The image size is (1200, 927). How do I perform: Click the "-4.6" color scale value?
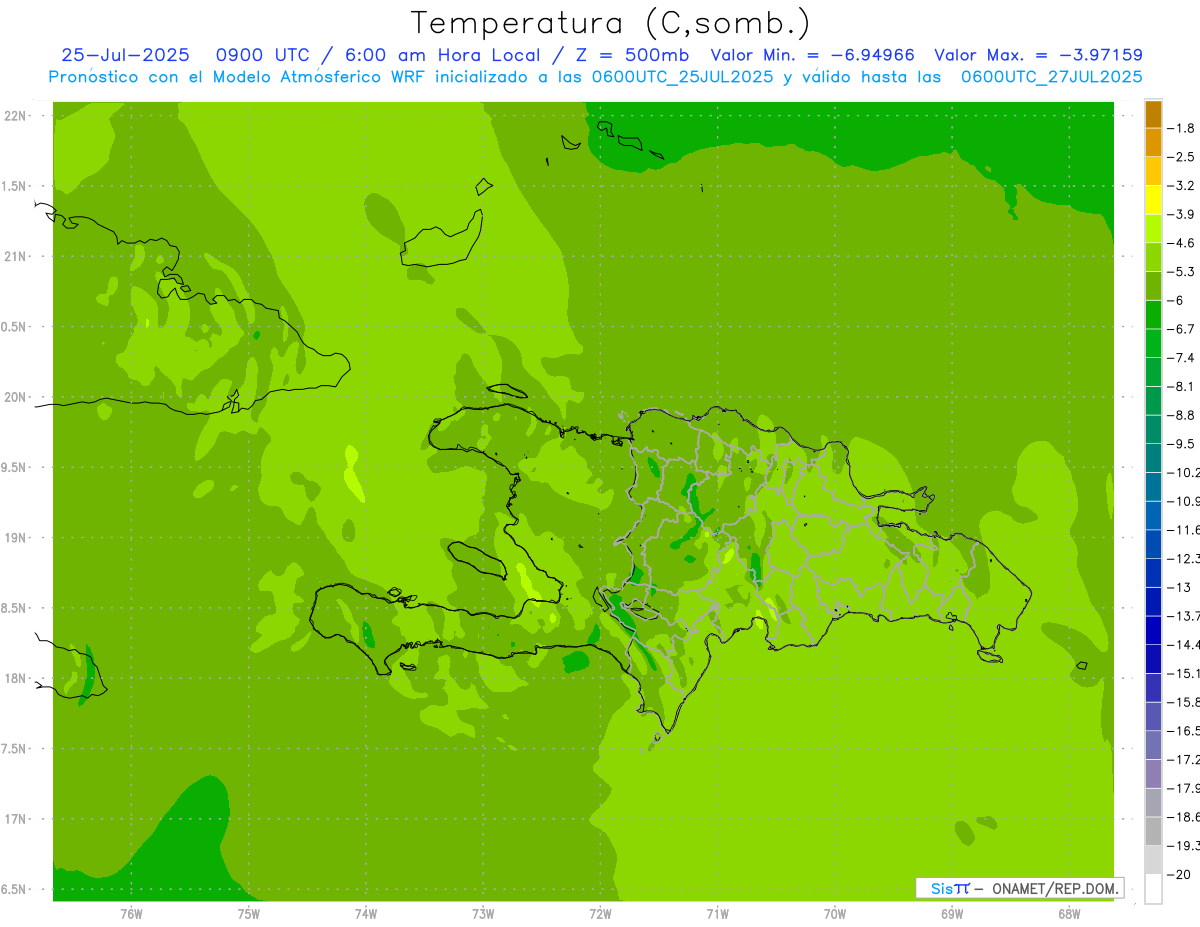tap(1183, 243)
